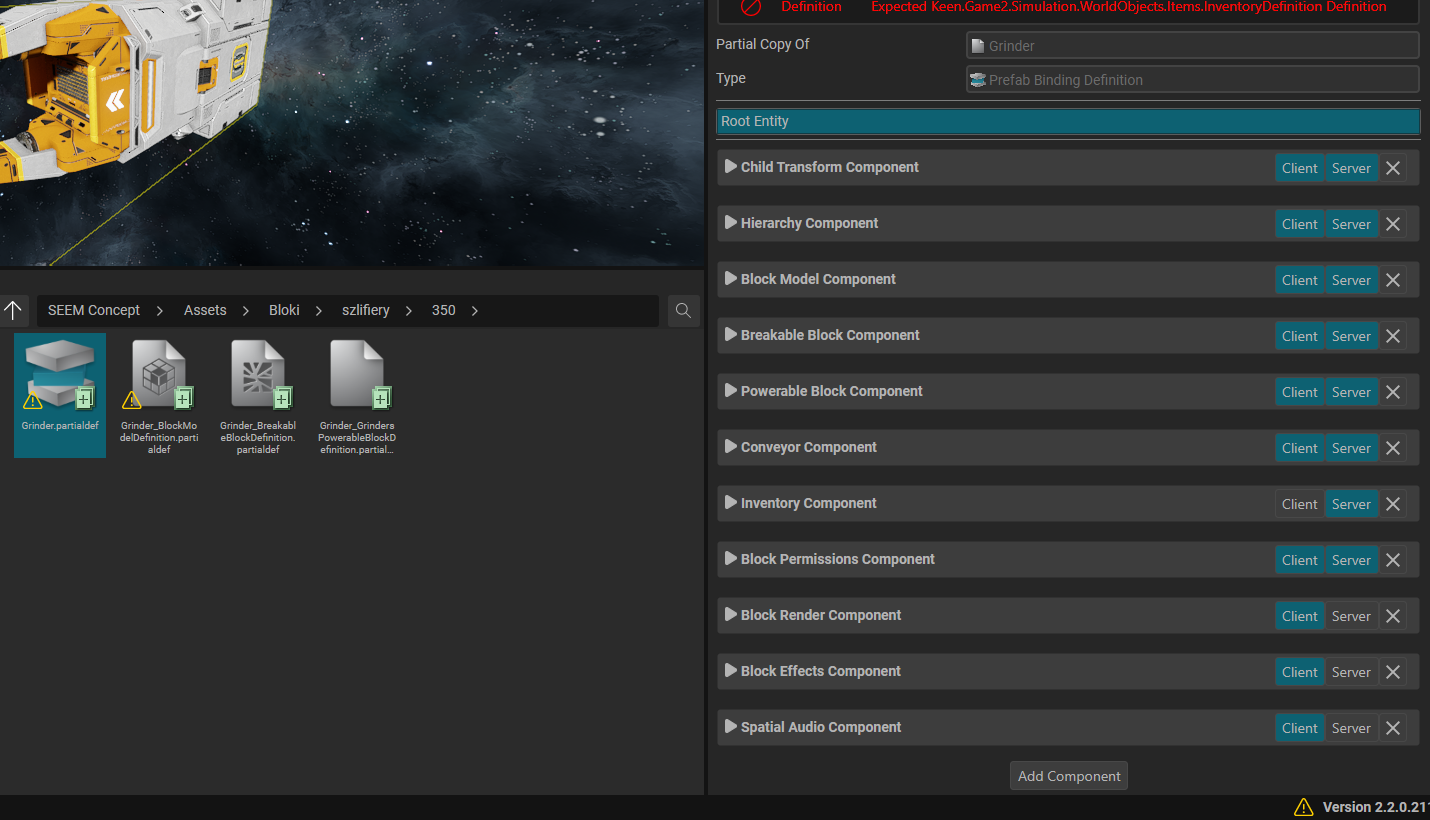Click the warning icon next to Version
The height and width of the screenshot is (820, 1430).
click(1303, 807)
